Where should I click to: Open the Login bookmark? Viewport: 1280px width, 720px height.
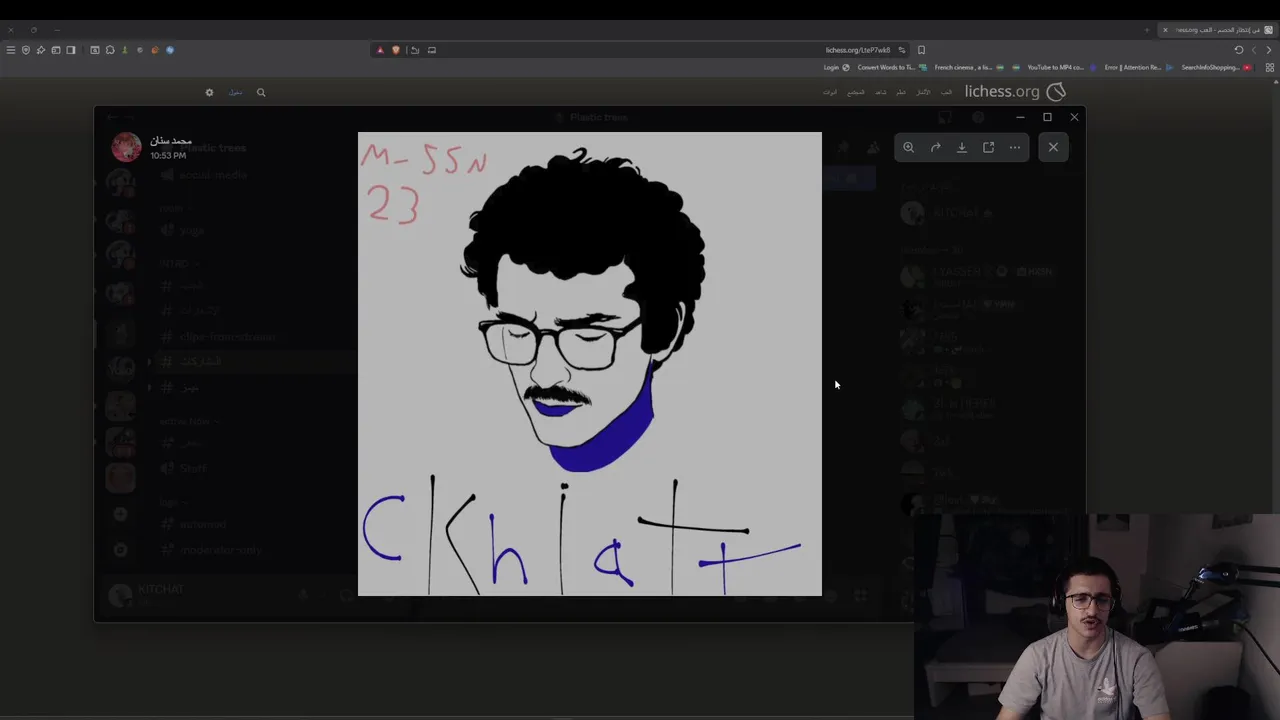(836, 67)
